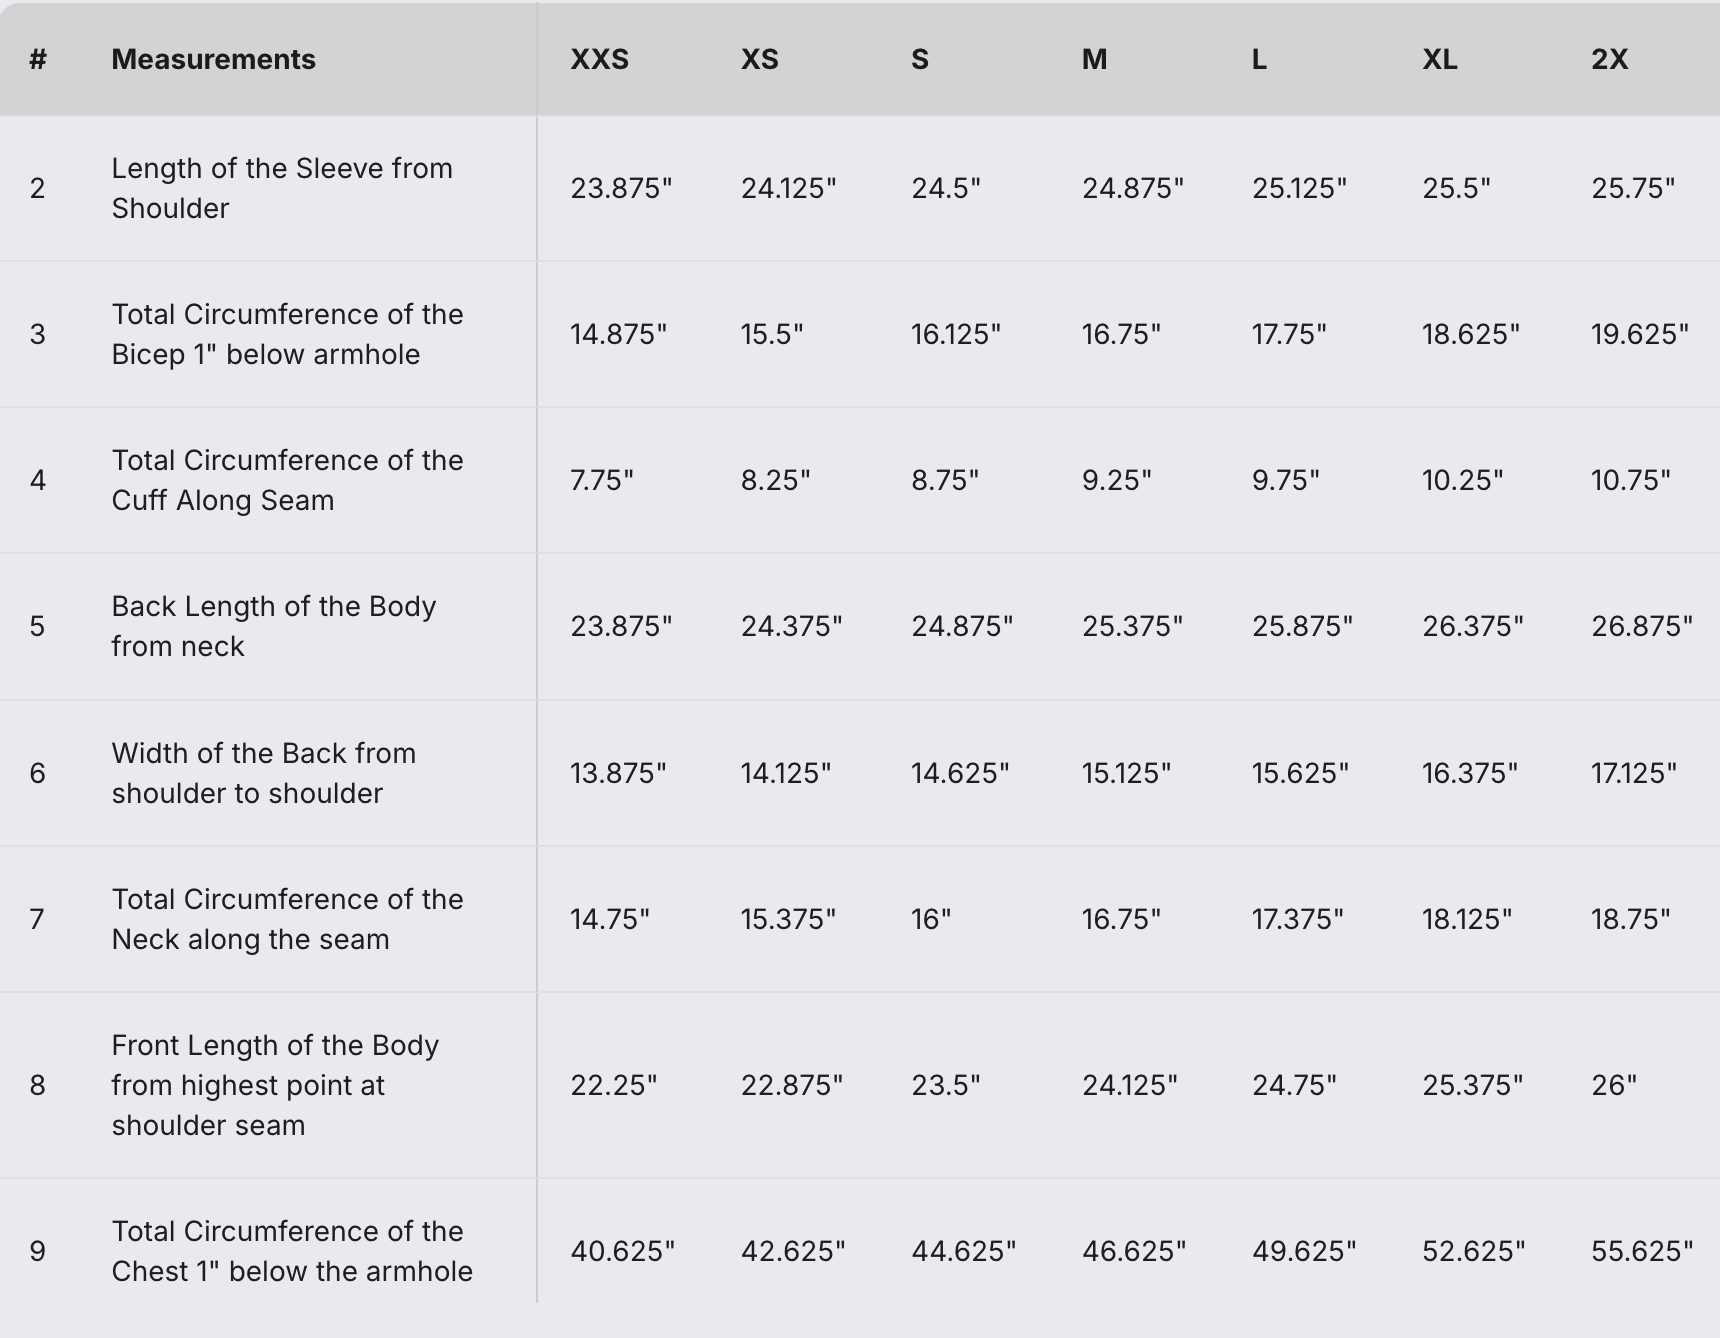Click the 24.5" sleeve length value
The image size is (1720, 1338).
coord(945,188)
